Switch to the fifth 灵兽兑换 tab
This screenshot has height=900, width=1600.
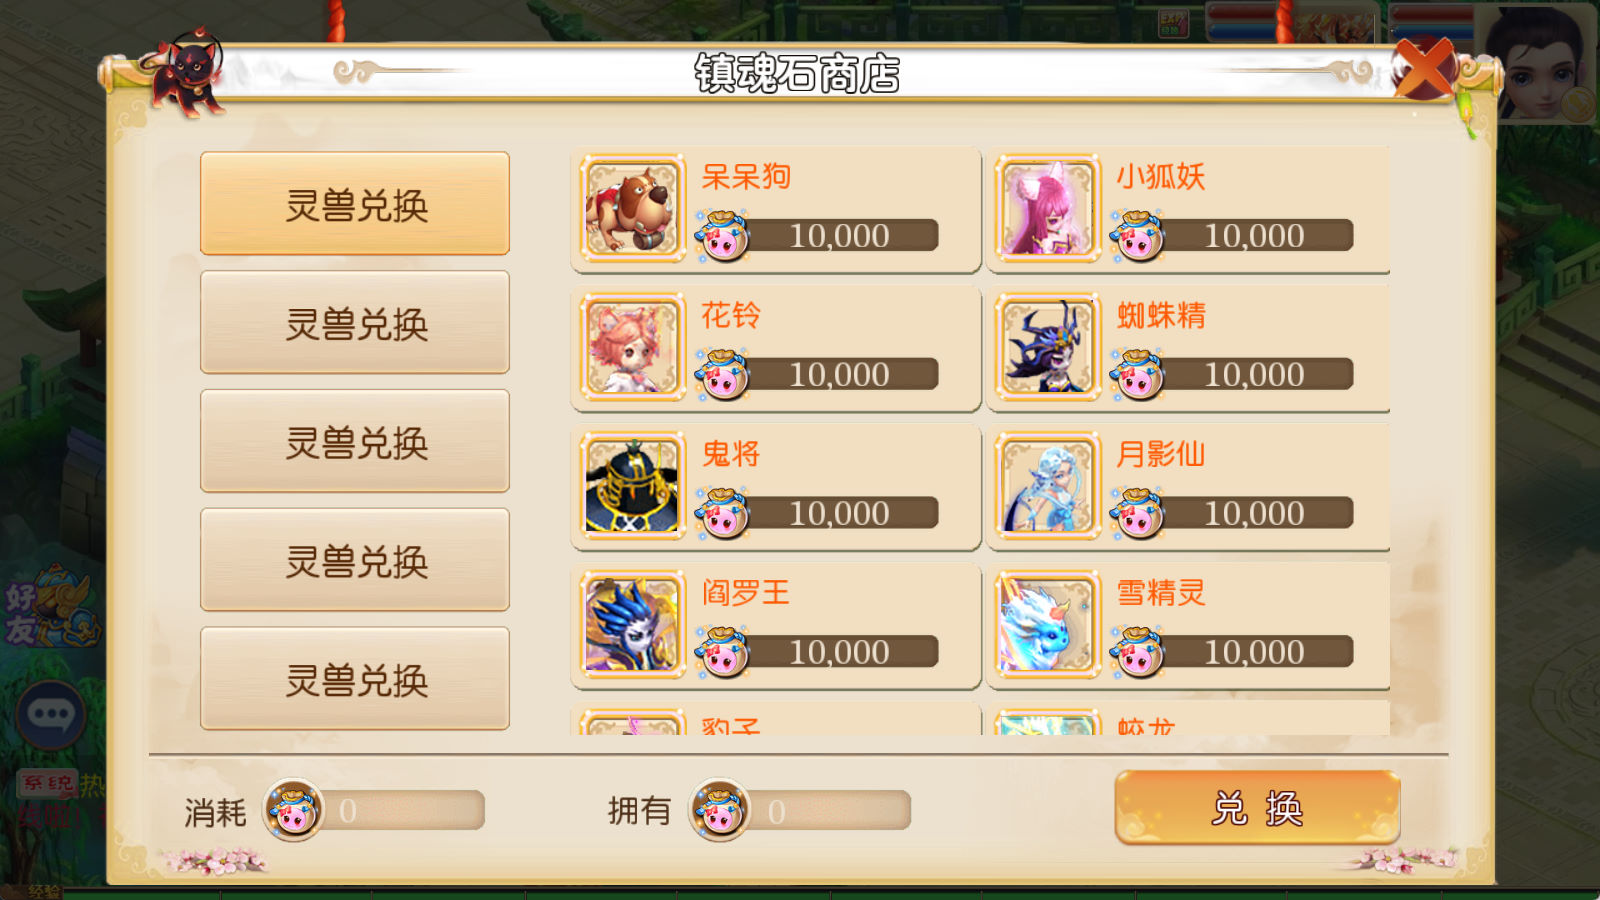click(355, 679)
